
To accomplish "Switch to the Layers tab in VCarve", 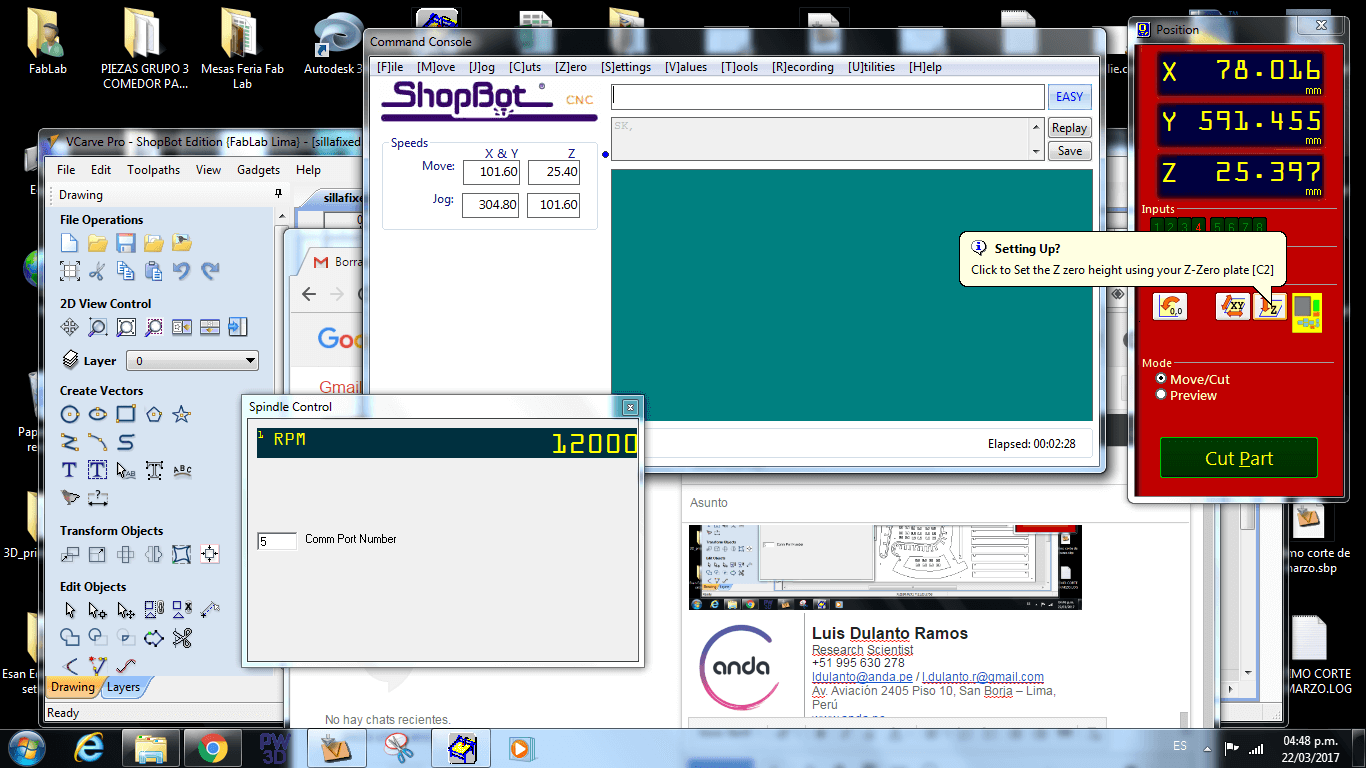I will [x=124, y=687].
